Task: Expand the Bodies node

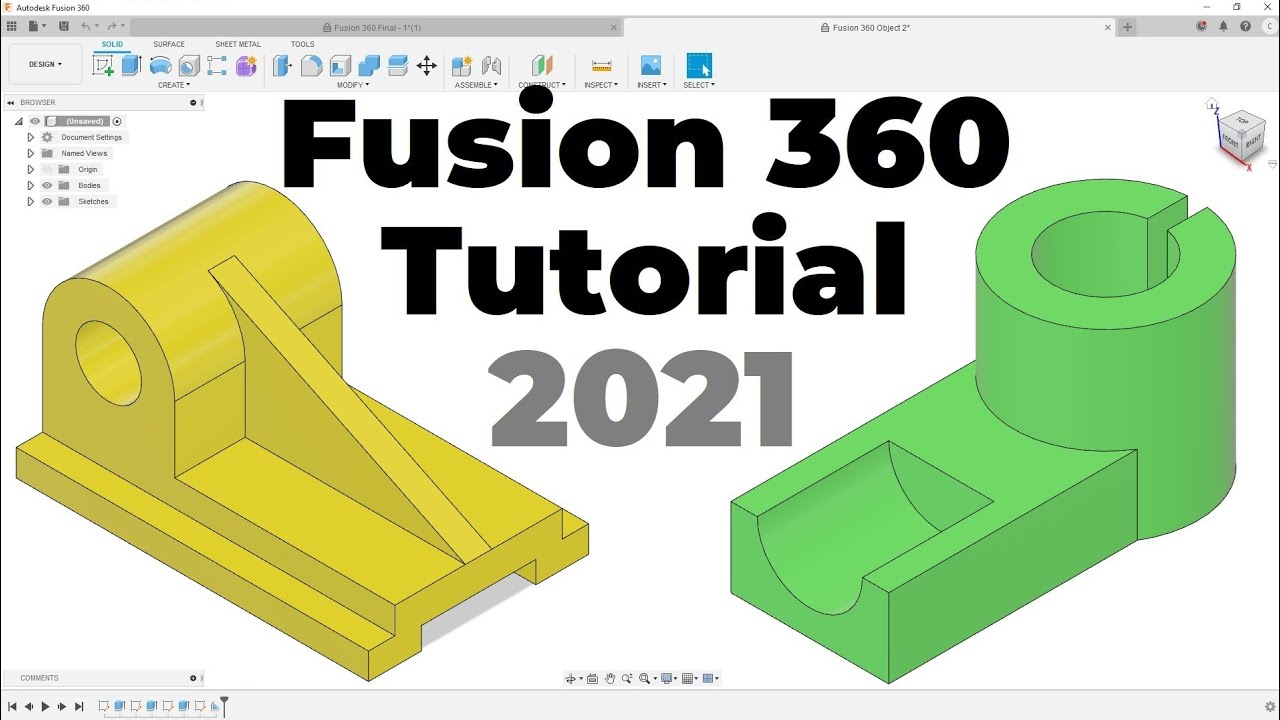Action: click(x=31, y=185)
